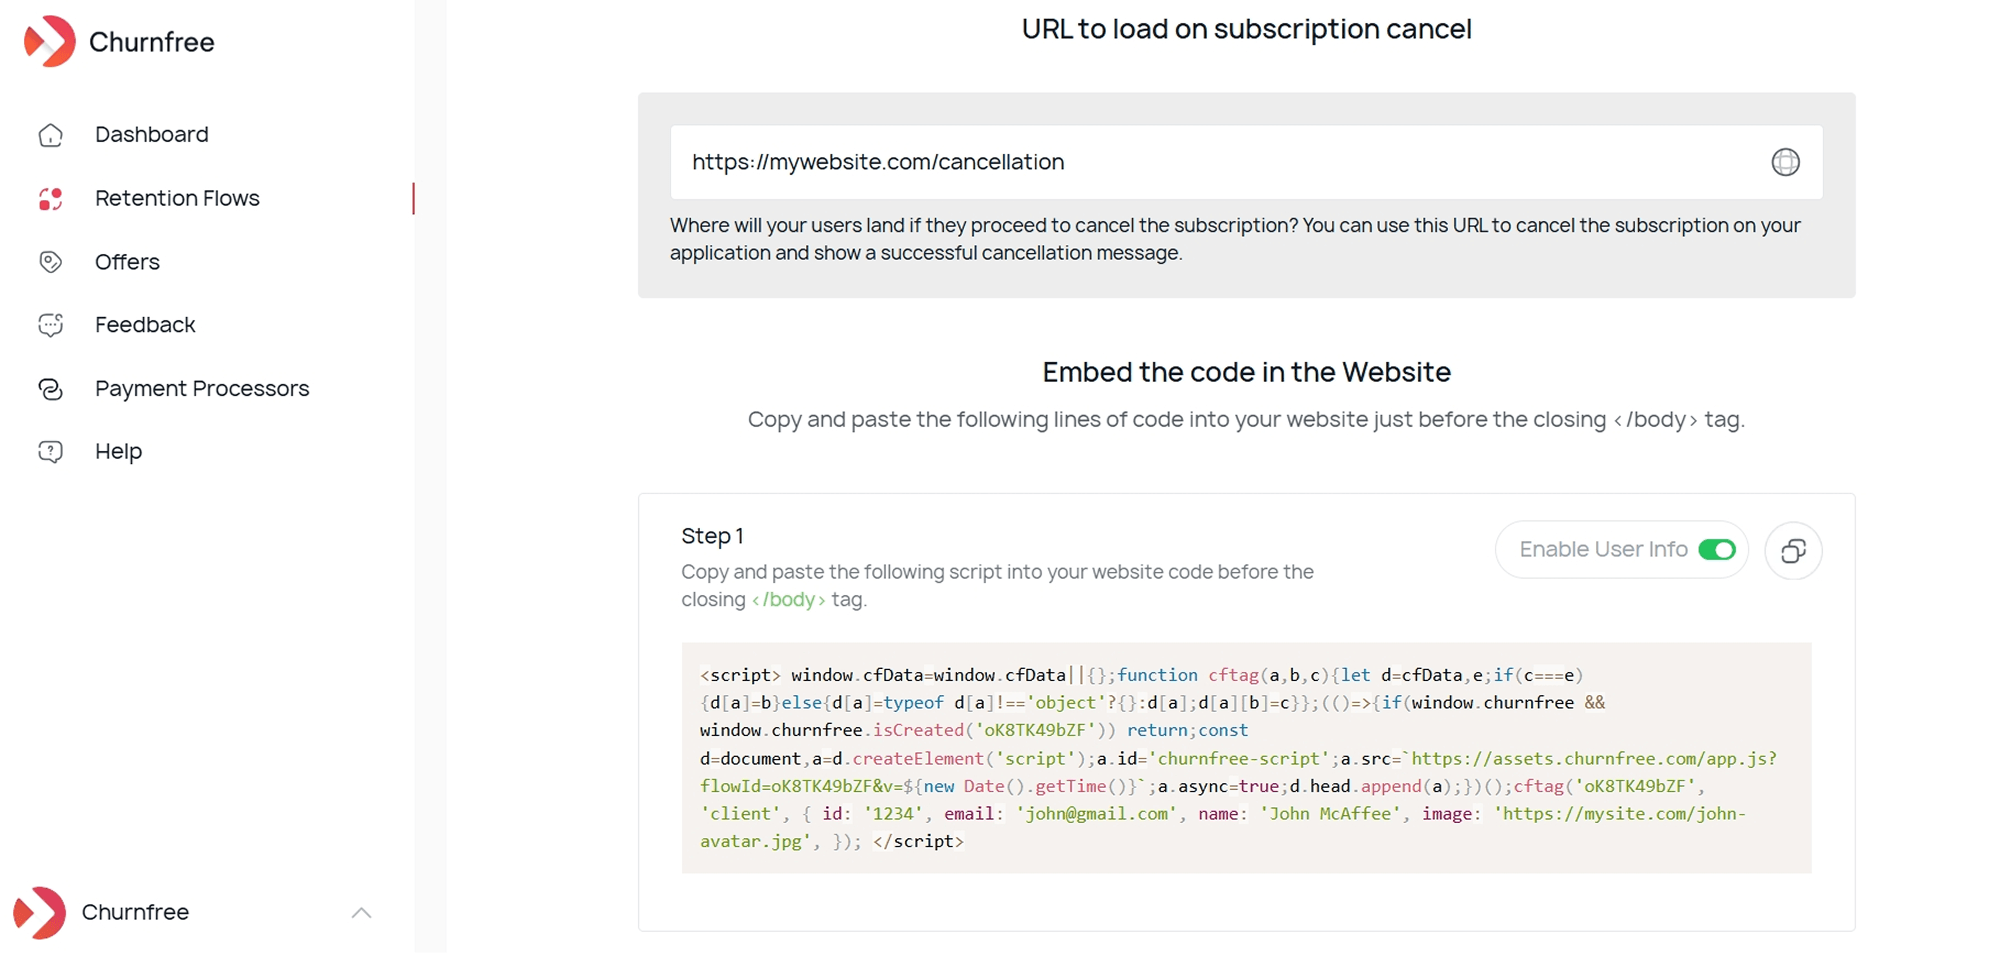2000x953 pixels.
Task: Disable the Enable User Info toggle
Action: 1717,550
